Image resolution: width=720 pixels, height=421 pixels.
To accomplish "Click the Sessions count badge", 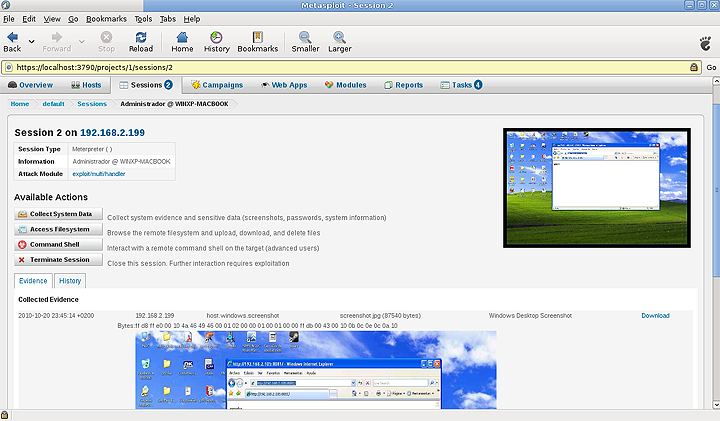I will pyautogui.click(x=169, y=85).
